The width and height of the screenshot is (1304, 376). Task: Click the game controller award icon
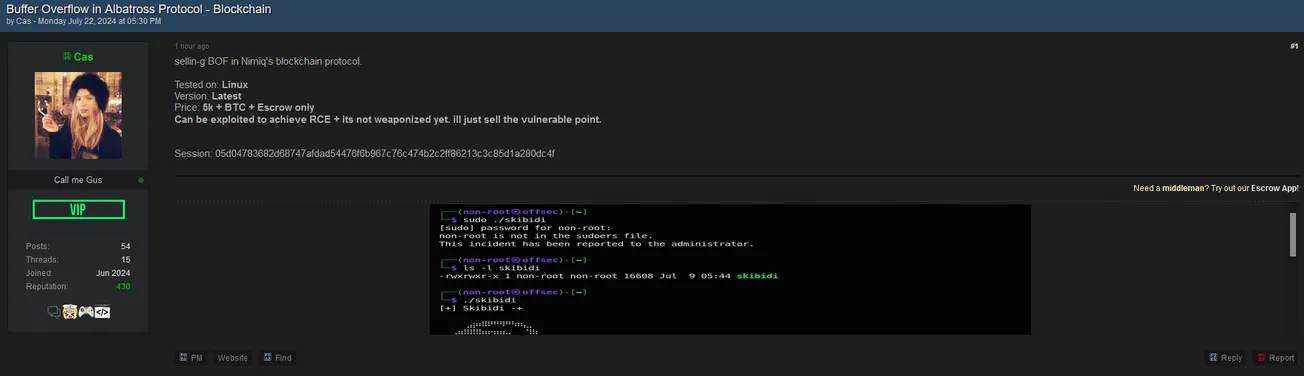tap(86, 311)
